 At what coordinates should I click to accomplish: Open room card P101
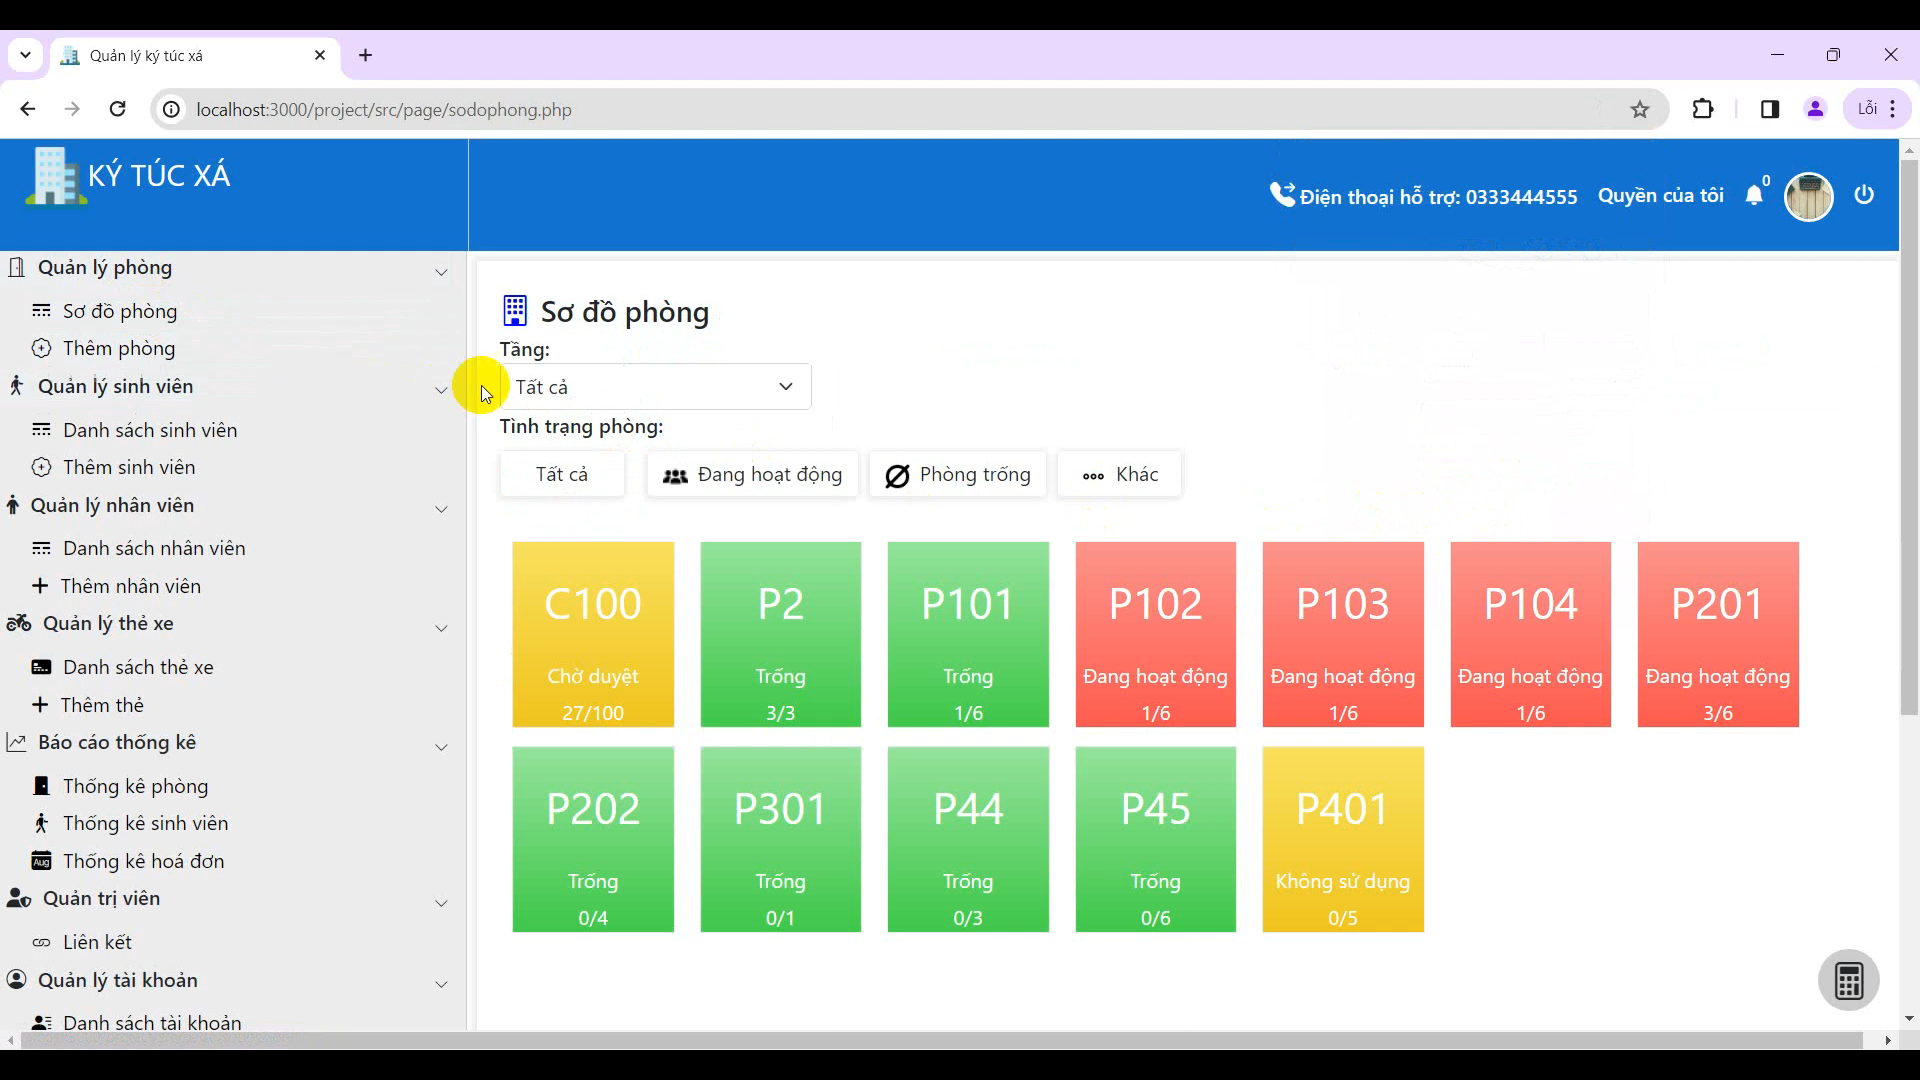point(968,634)
